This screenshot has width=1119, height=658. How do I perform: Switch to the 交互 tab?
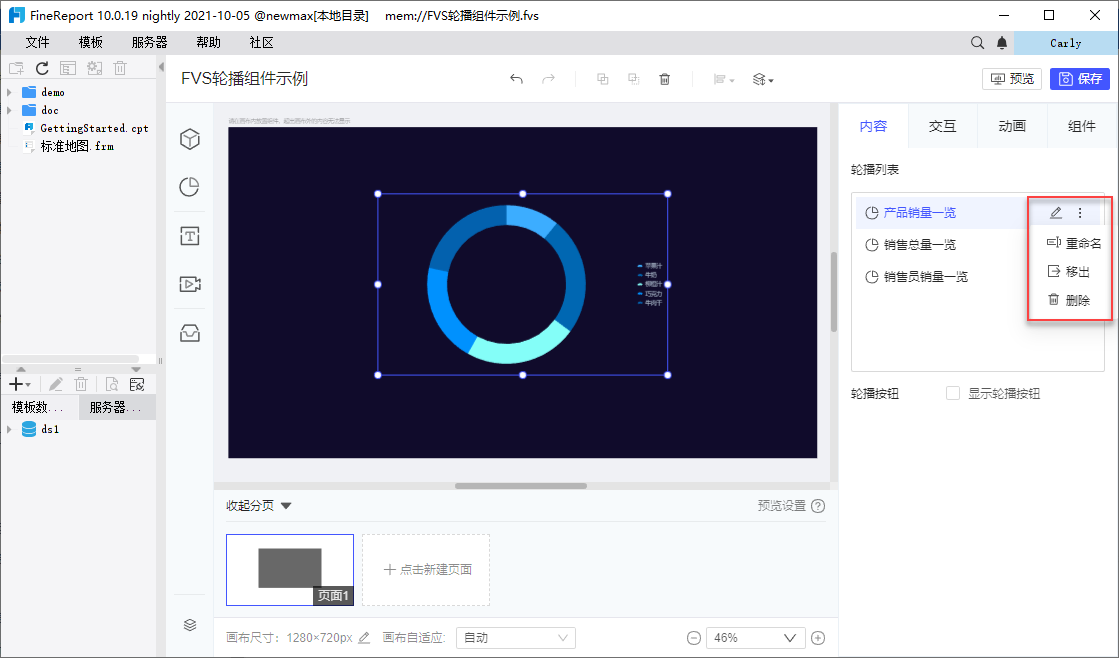942,126
